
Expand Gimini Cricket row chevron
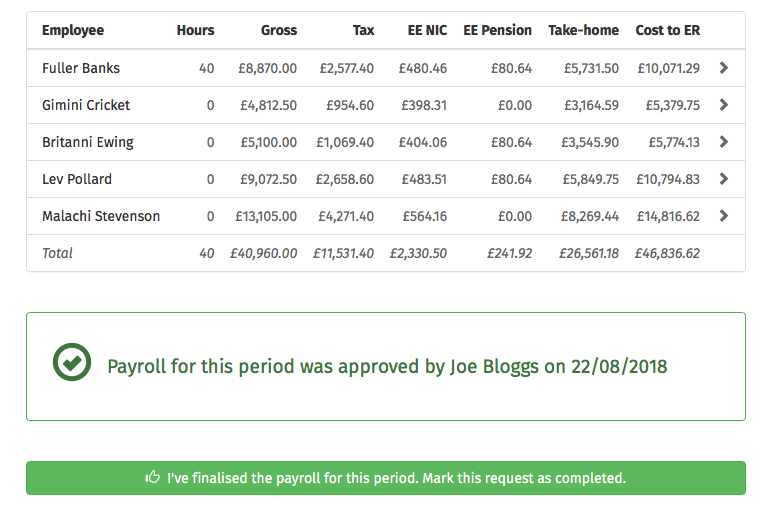point(724,105)
